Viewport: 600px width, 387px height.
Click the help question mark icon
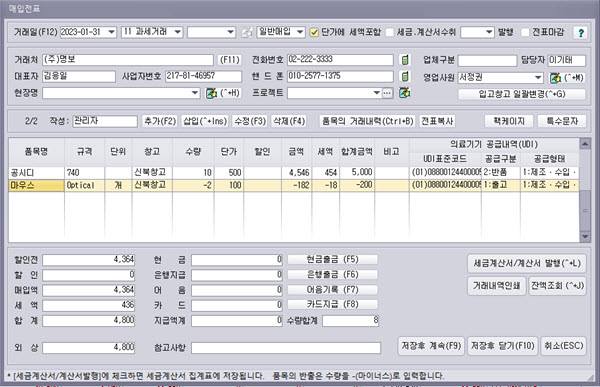click(580, 33)
